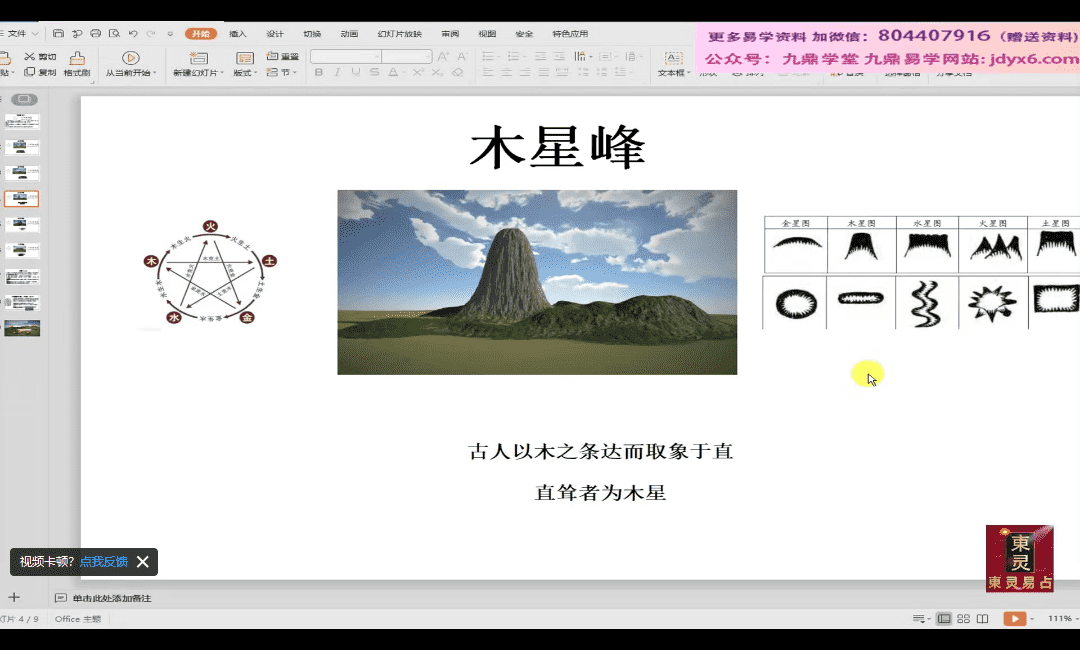Screen dimensions: 1080x650
Task: Click the Reset (重置) slide icon
Action: pyautogui.click(x=272, y=57)
